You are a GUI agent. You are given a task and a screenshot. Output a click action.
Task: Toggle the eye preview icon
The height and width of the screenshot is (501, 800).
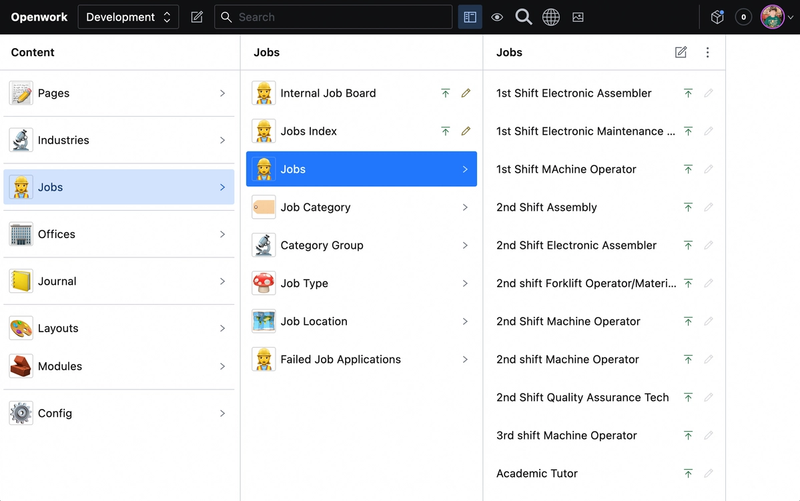[x=497, y=17]
